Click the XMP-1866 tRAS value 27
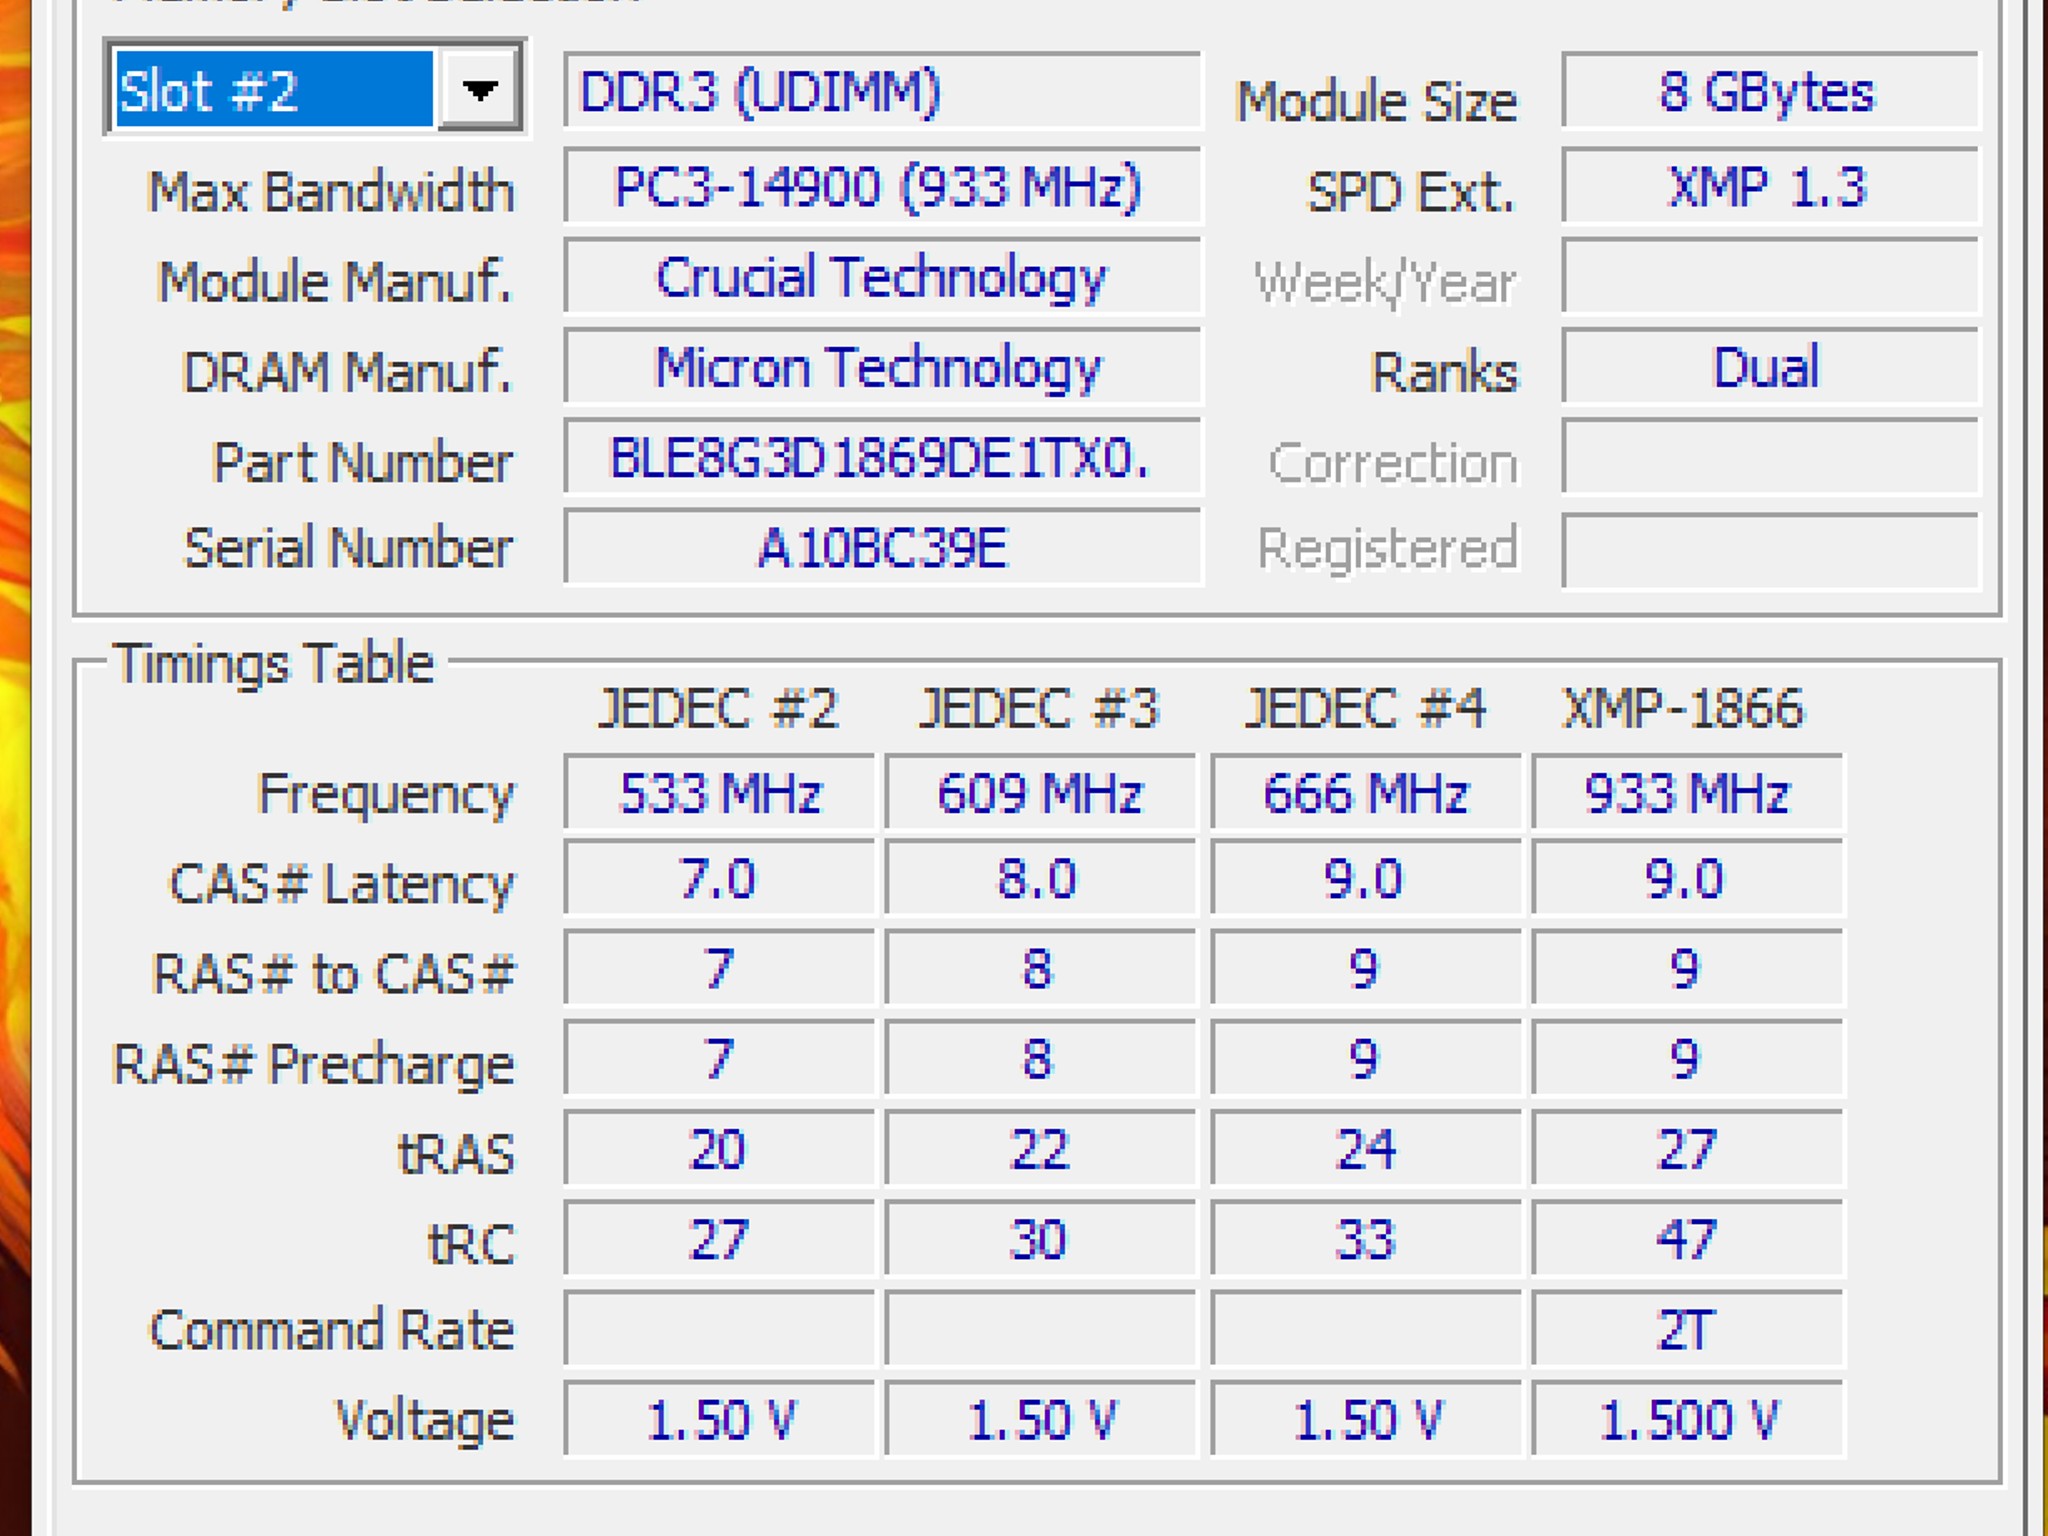The height and width of the screenshot is (1536, 2048). (1687, 1148)
